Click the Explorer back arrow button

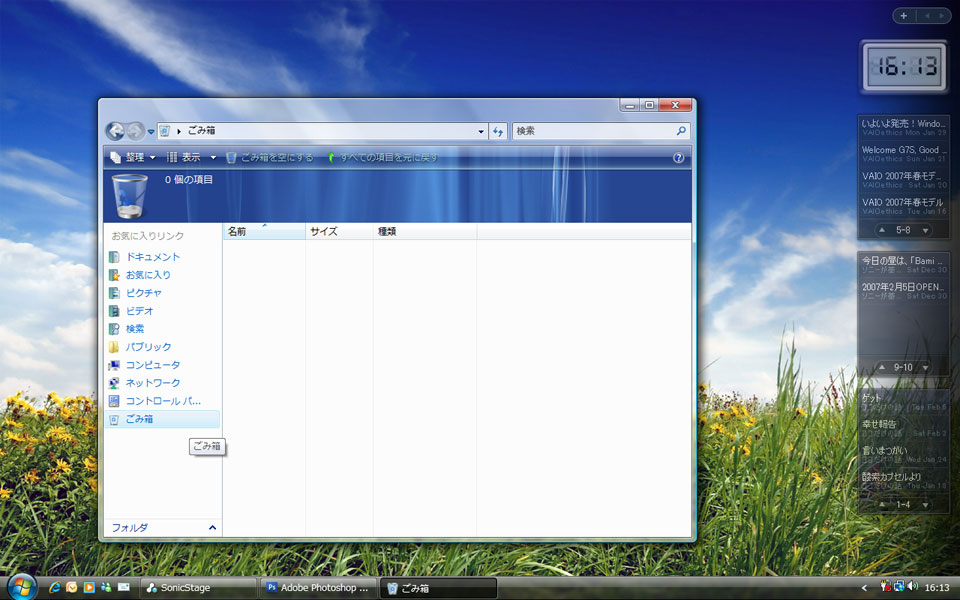tap(115, 131)
